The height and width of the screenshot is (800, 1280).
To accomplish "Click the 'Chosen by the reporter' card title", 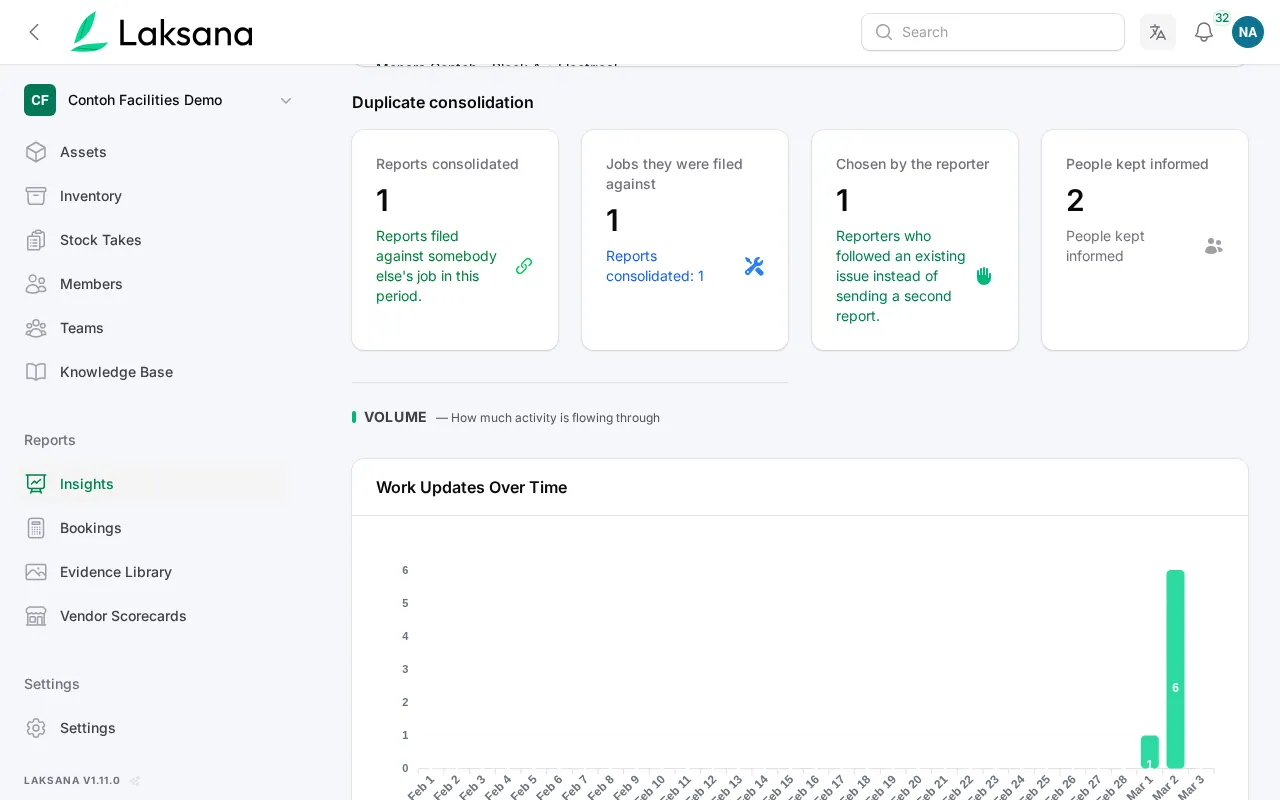I will 913,164.
